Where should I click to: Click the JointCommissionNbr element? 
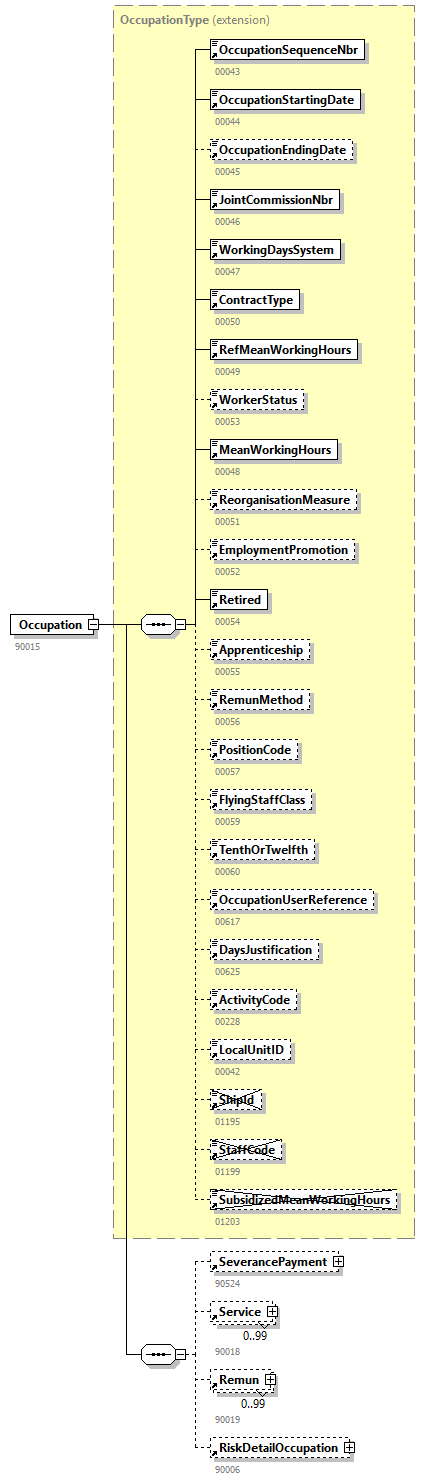[x=275, y=200]
